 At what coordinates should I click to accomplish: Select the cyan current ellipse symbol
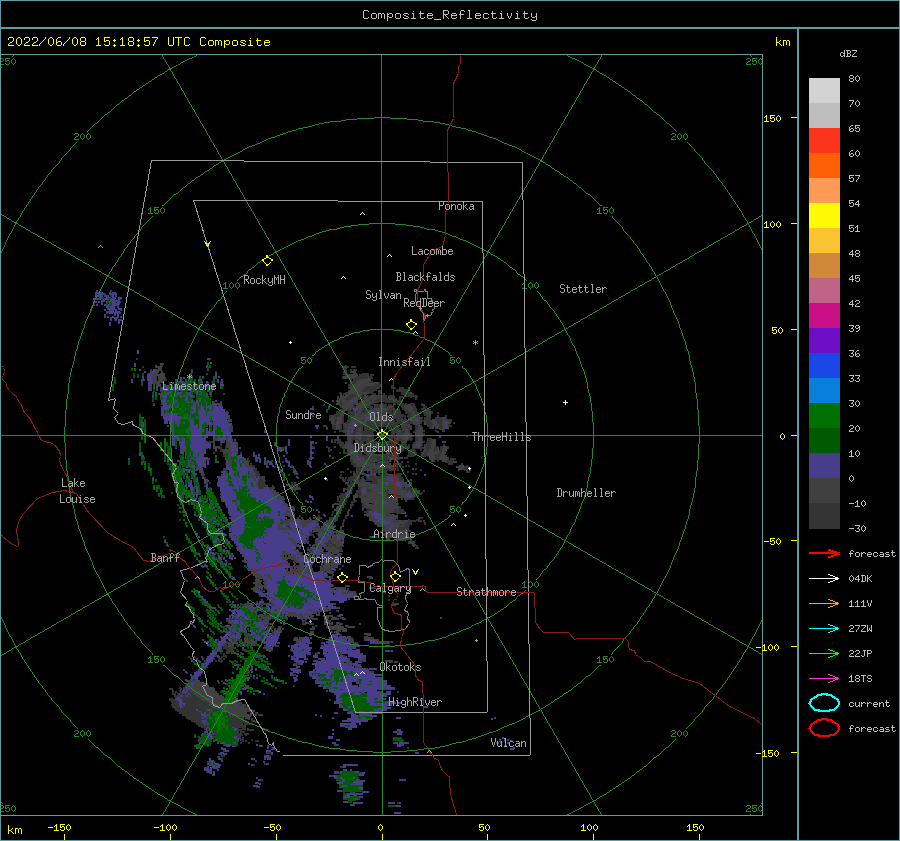point(824,703)
